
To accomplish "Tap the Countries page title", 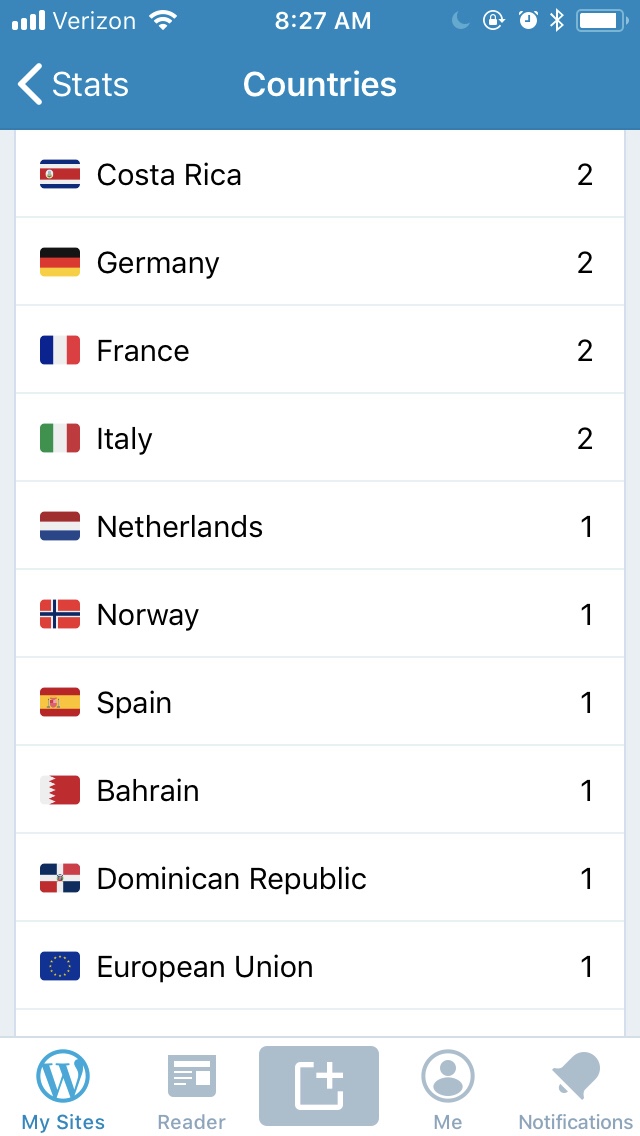I will [x=320, y=85].
